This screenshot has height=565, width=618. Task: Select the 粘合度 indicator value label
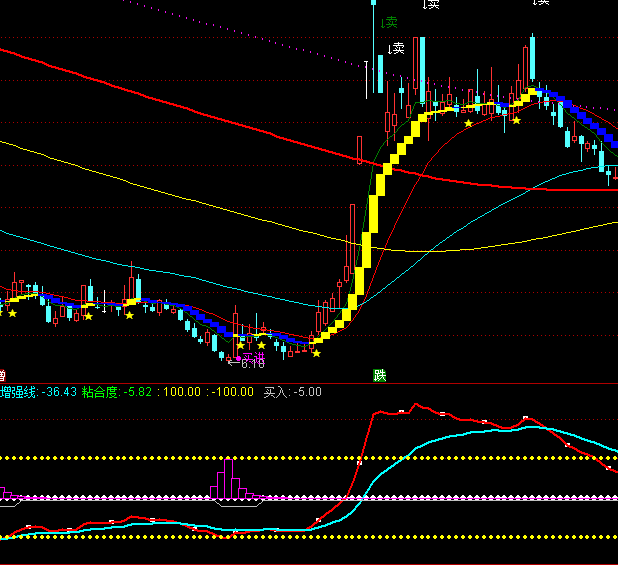(x=119, y=392)
